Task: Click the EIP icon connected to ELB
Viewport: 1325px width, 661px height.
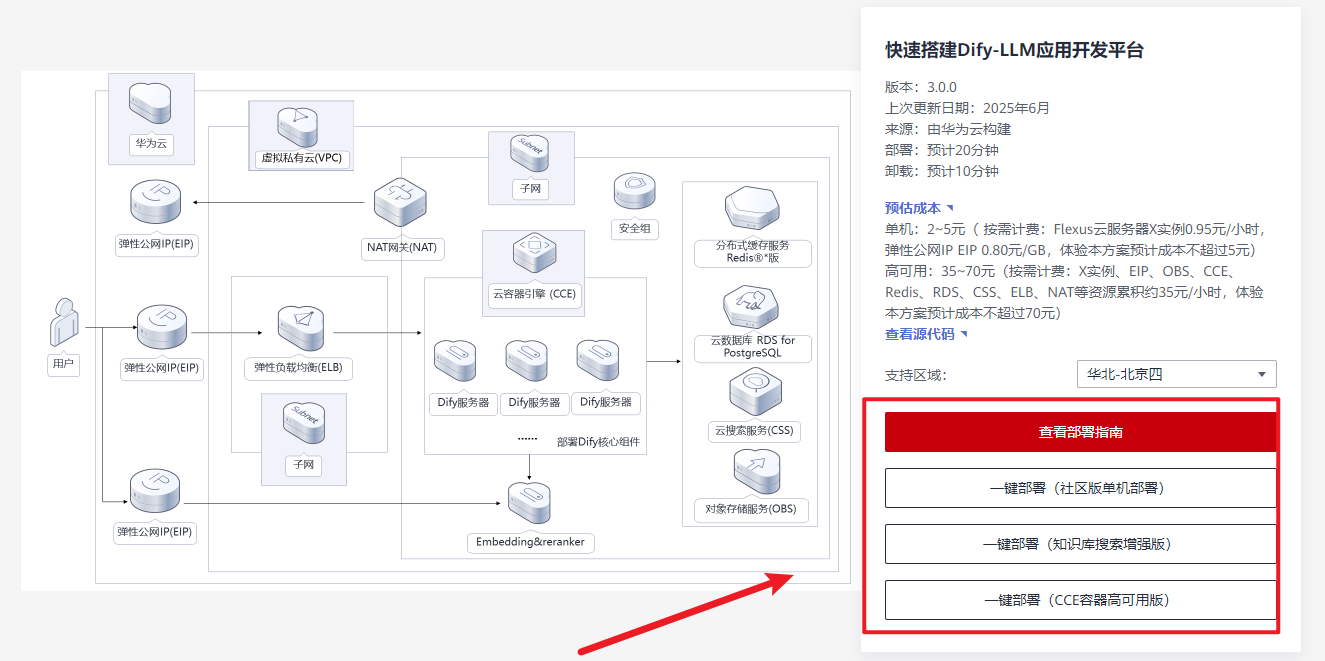Action: point(162,328)
